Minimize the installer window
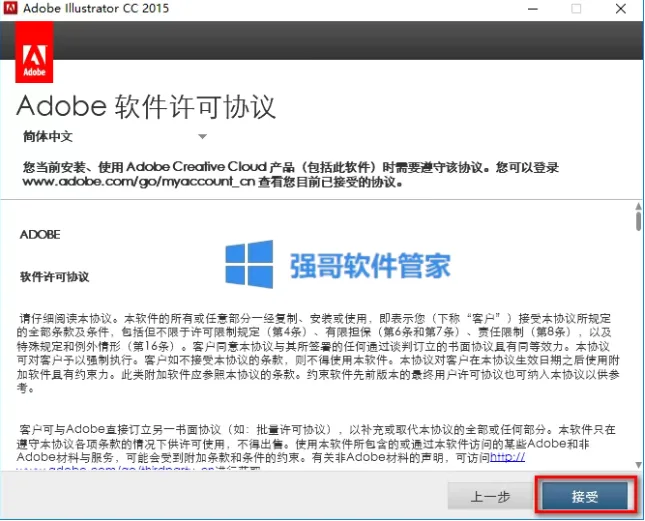 (x=533, y=9)
